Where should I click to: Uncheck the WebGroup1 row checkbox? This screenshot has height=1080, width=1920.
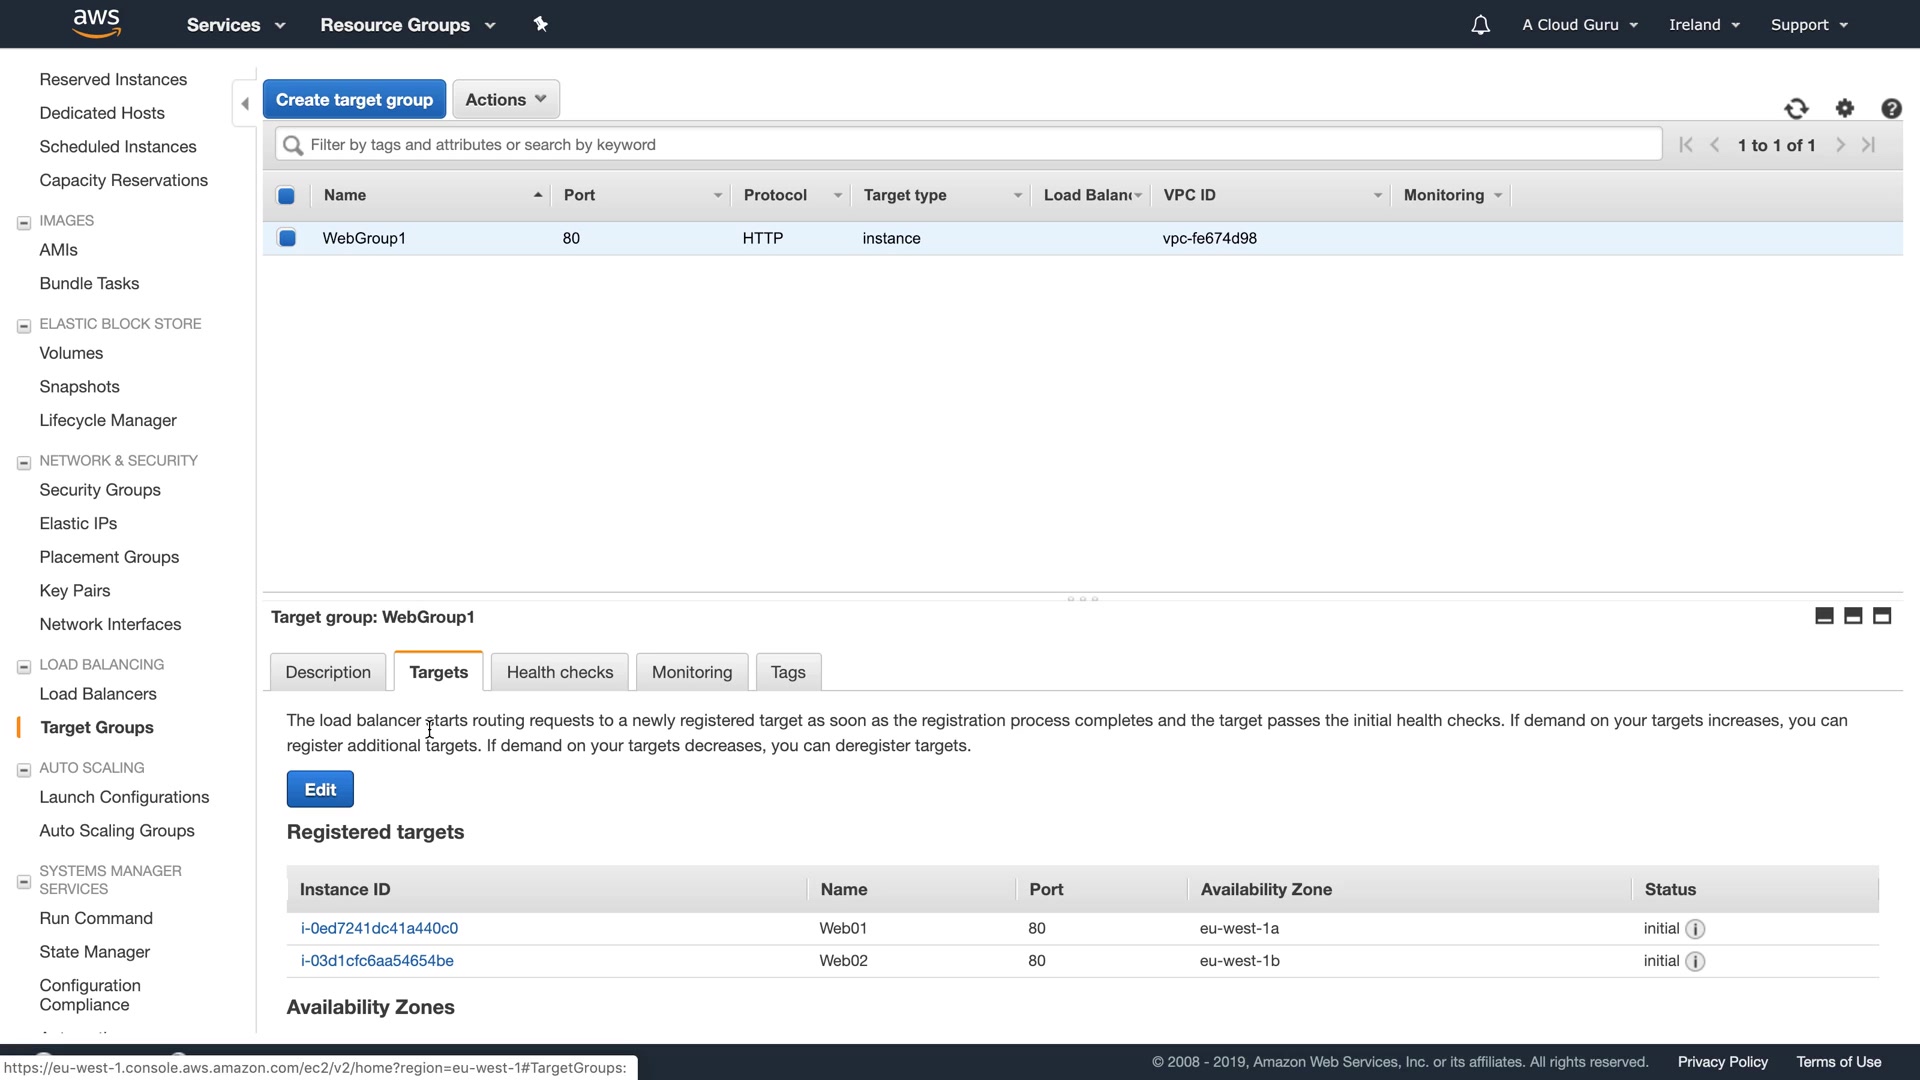[x=287, y=238]
